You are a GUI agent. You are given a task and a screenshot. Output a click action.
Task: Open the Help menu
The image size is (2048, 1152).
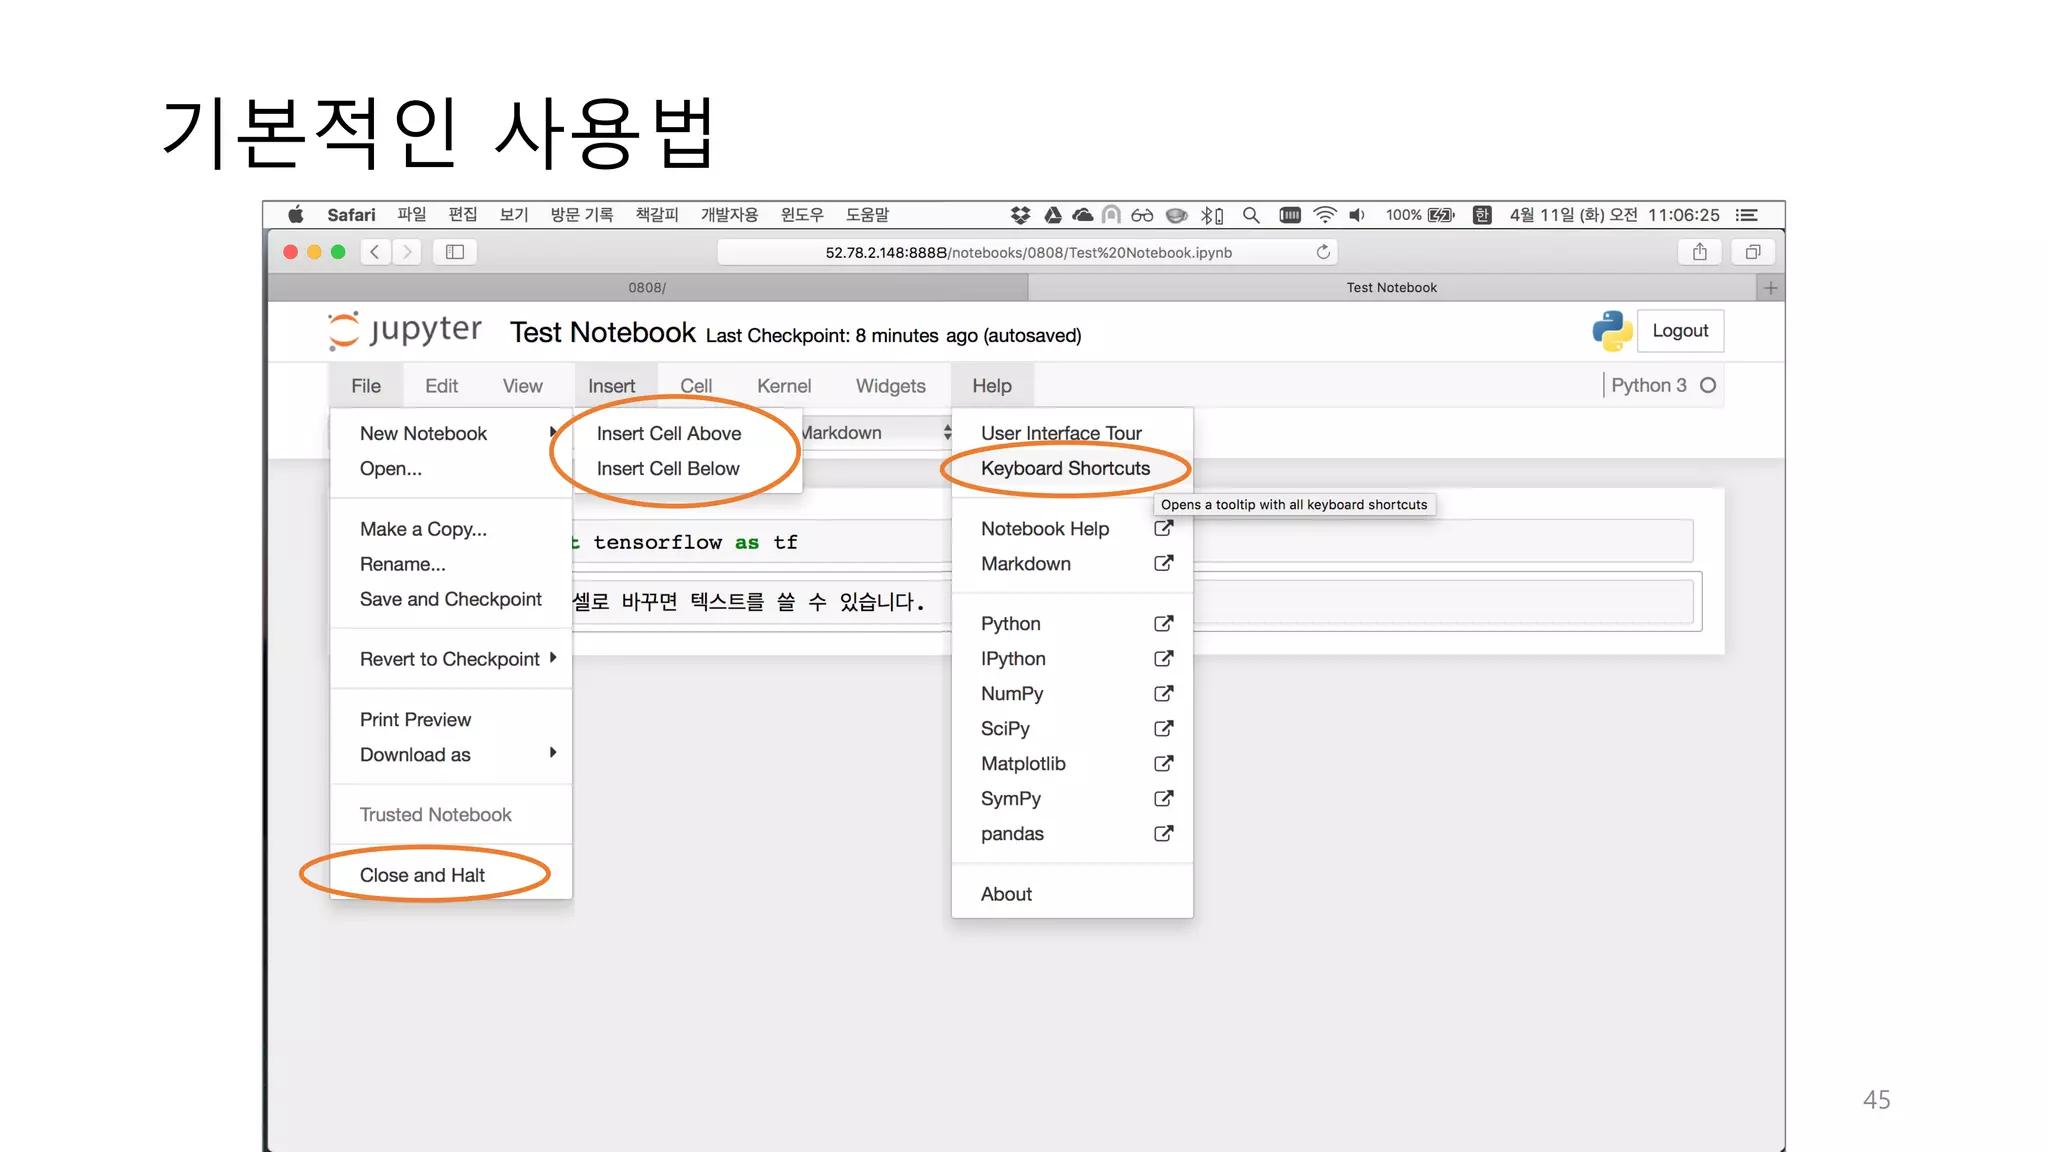coord(992,386)
